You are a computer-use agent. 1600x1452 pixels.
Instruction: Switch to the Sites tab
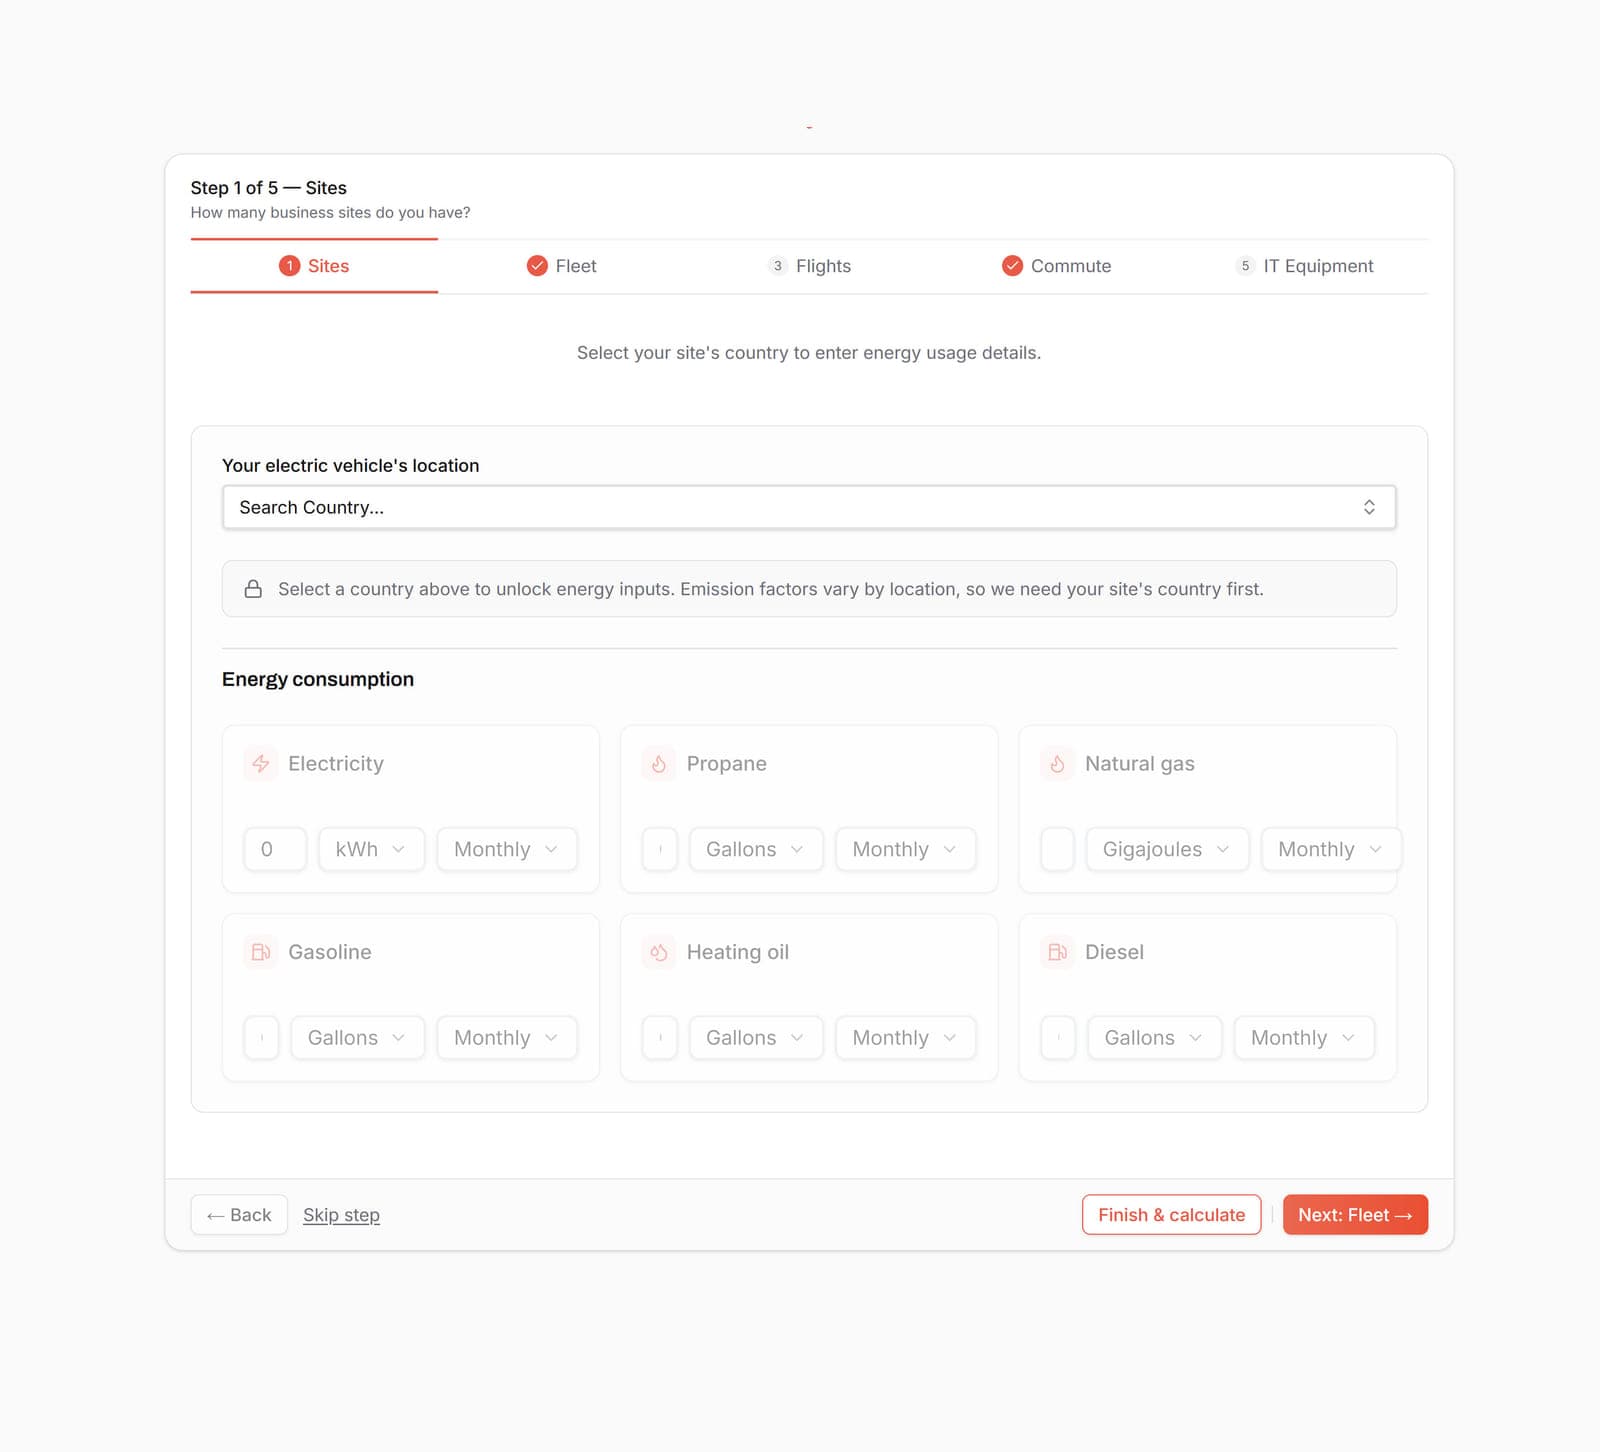pos(314,266)
